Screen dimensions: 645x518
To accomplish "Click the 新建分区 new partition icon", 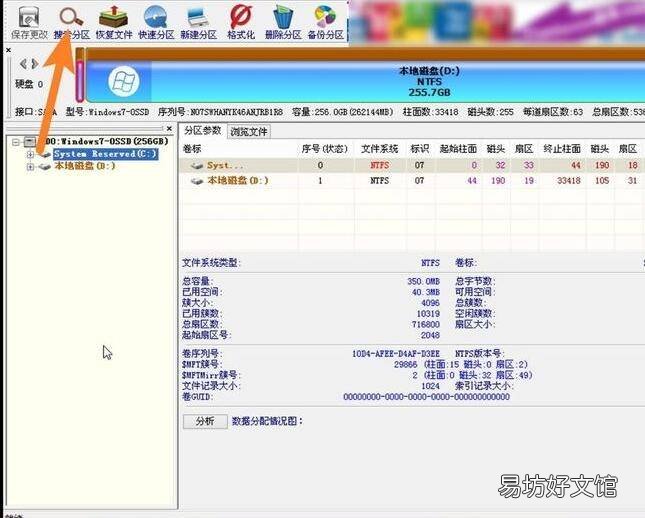I will [x=199, y=22].
